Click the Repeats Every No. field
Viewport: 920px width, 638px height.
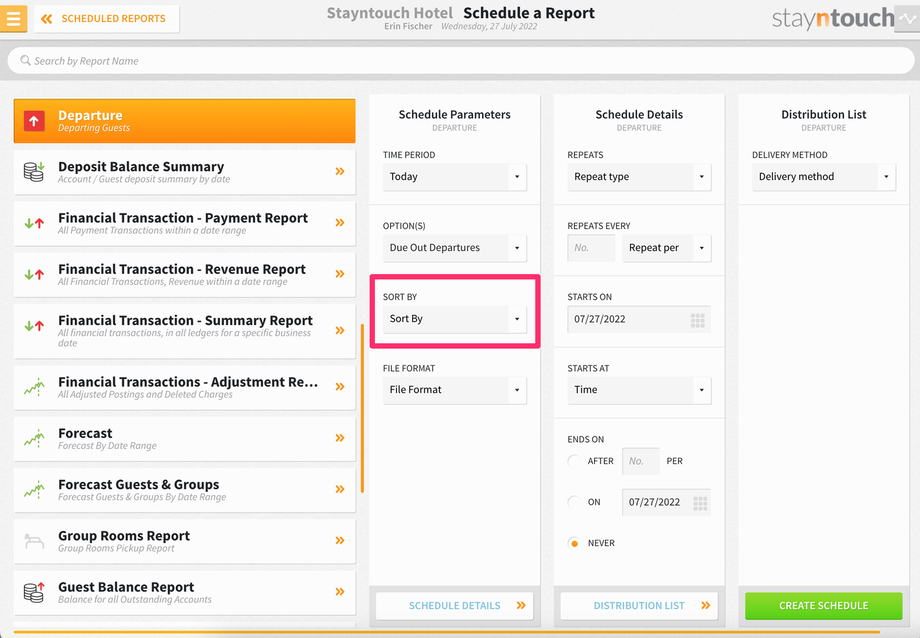pyautogui.click(x=591, y=248)
